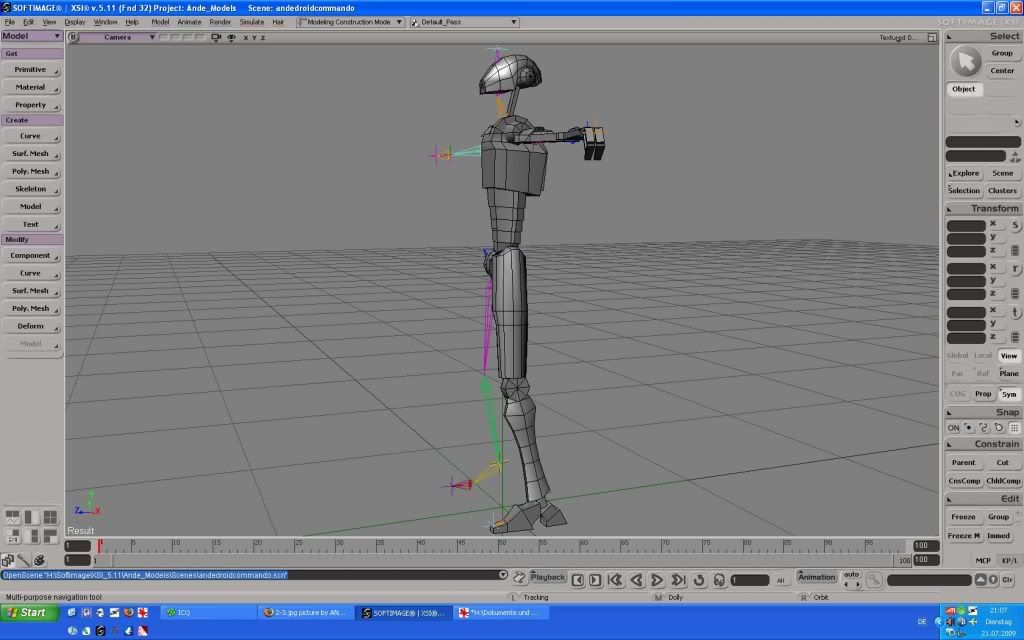Open the Playback menu
The width and height of the screenshot is (1024, 640).
tap(547, 577)
